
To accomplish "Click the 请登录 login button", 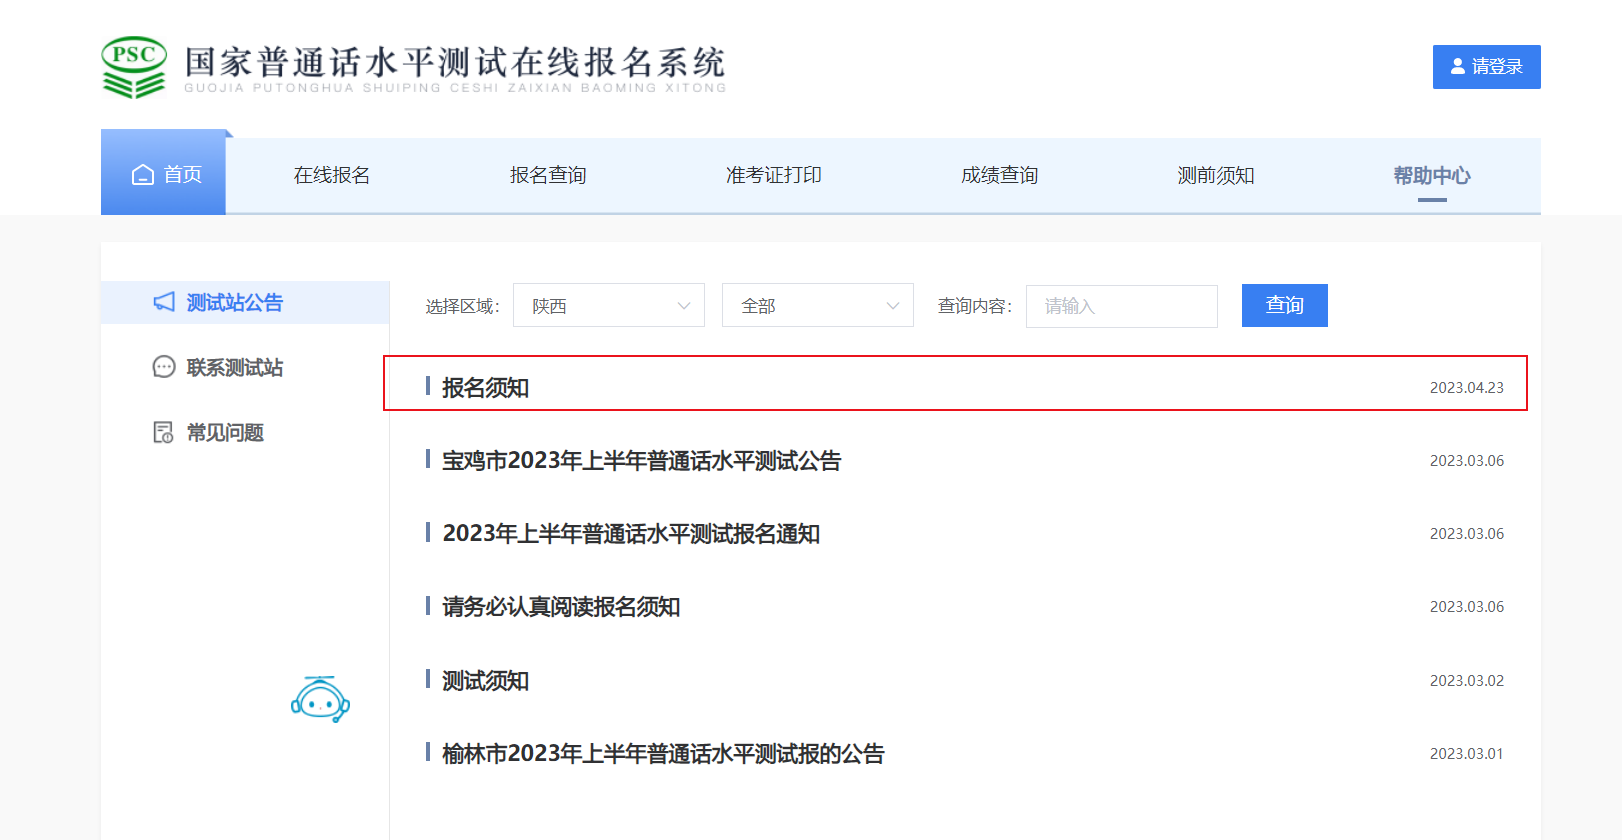I will point(1487,67).
